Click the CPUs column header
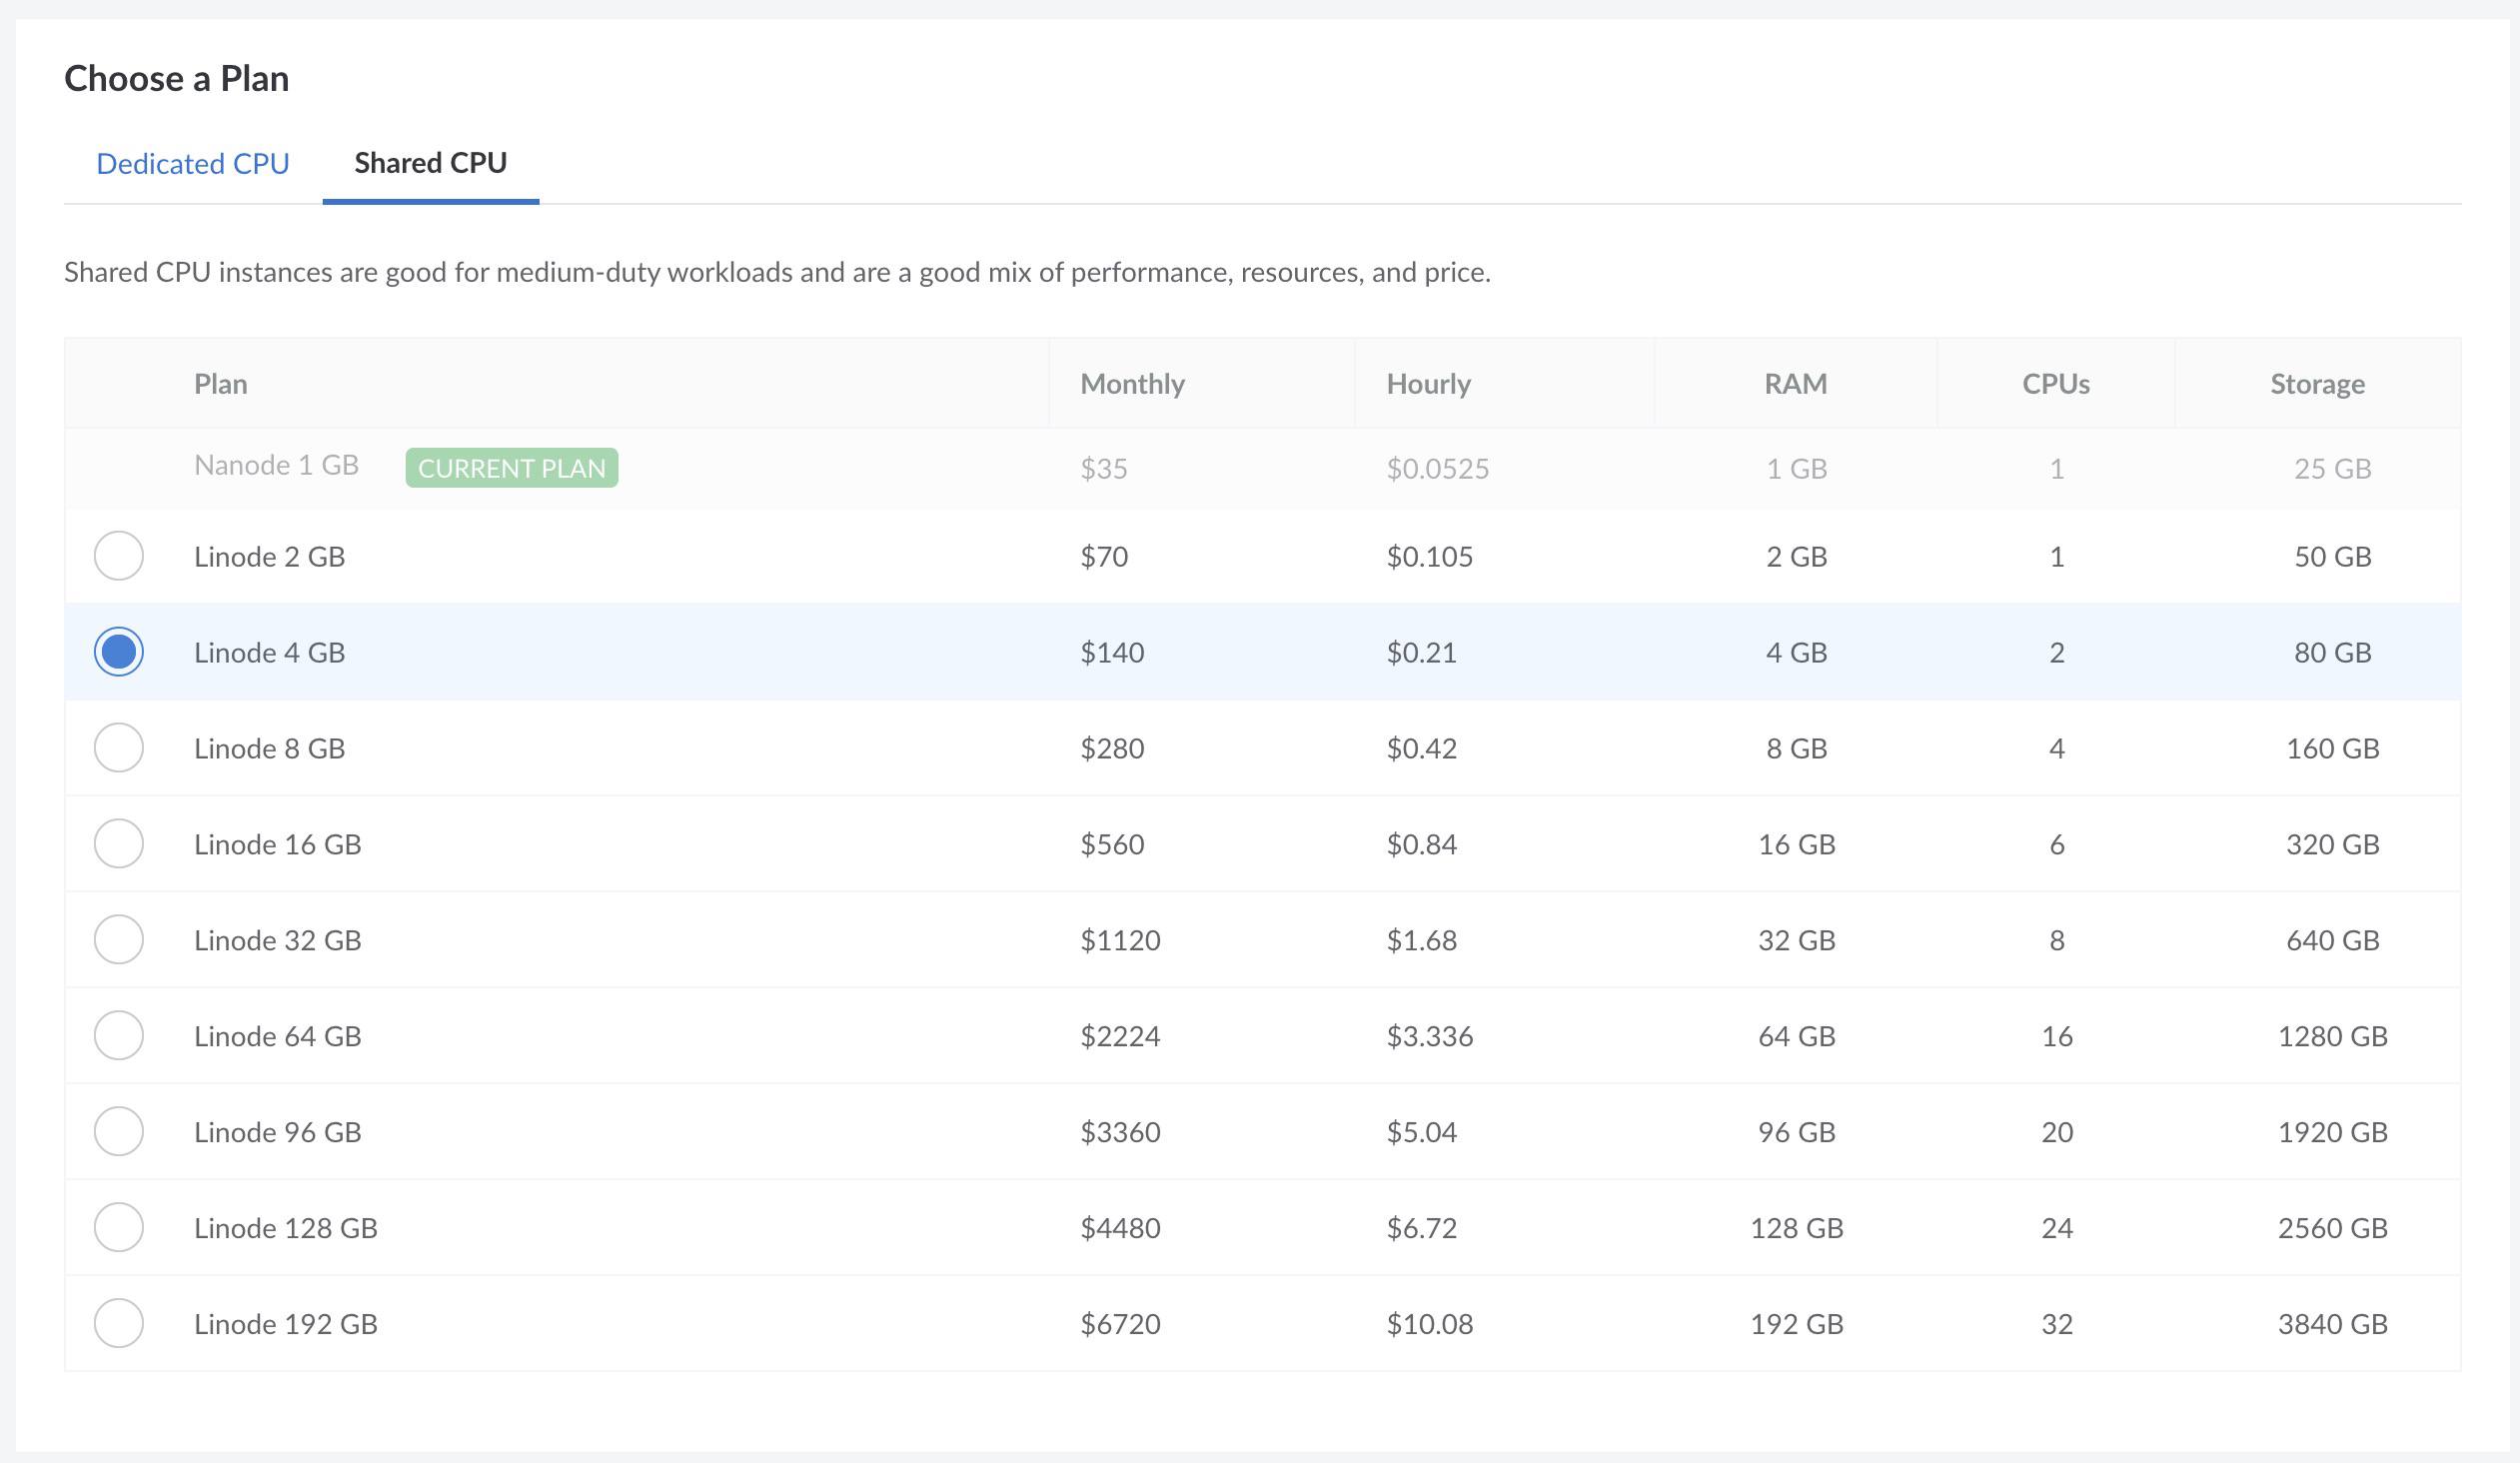2520x1463 pixels. pos(2056,383)
